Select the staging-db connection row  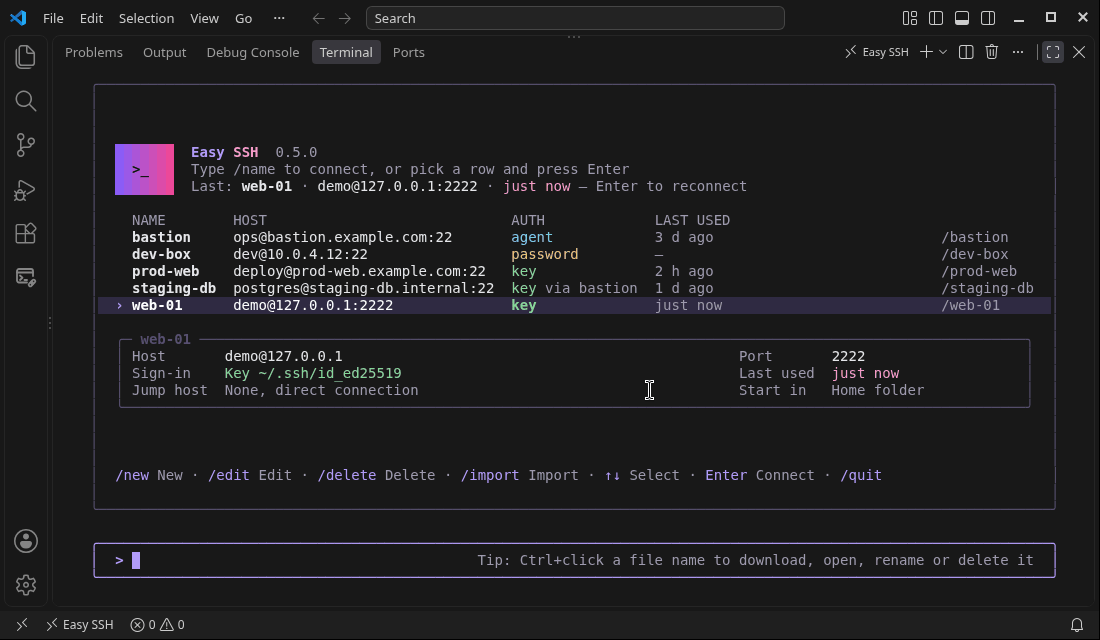[575, 288]
